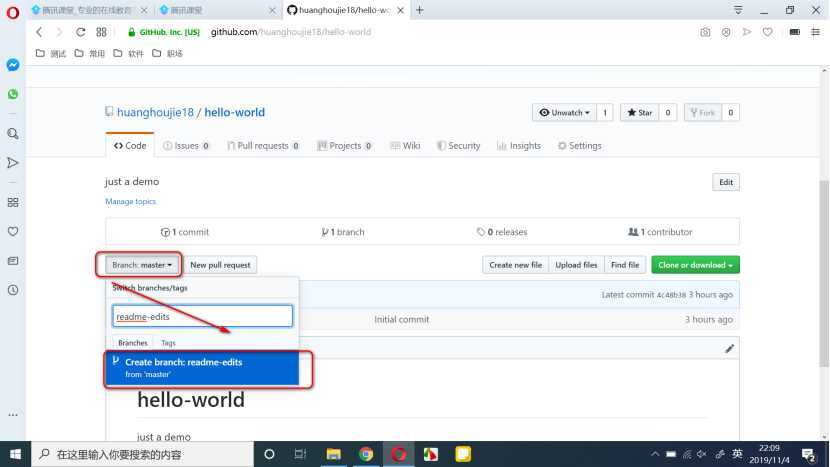
Task: Click Create new file button
Action: (x=516, y=265)
